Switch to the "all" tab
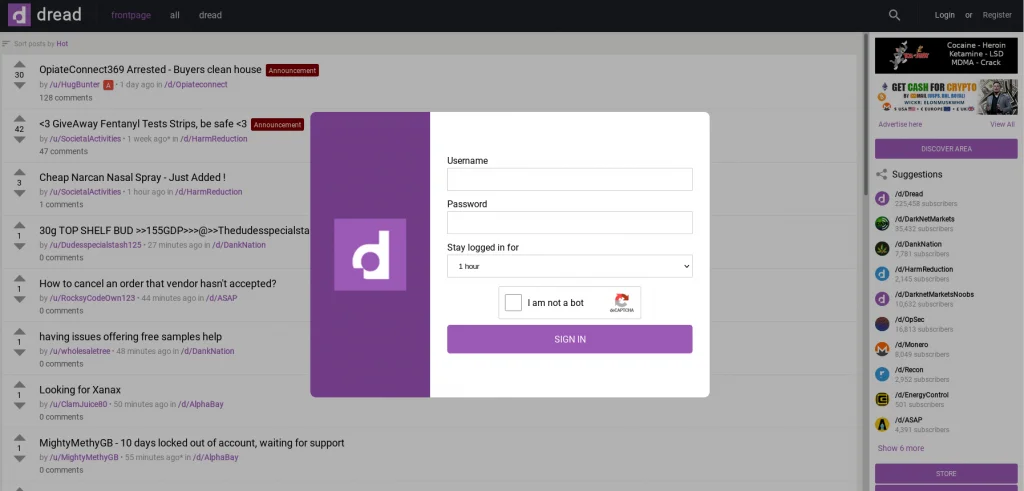 [x=175, y=15]
